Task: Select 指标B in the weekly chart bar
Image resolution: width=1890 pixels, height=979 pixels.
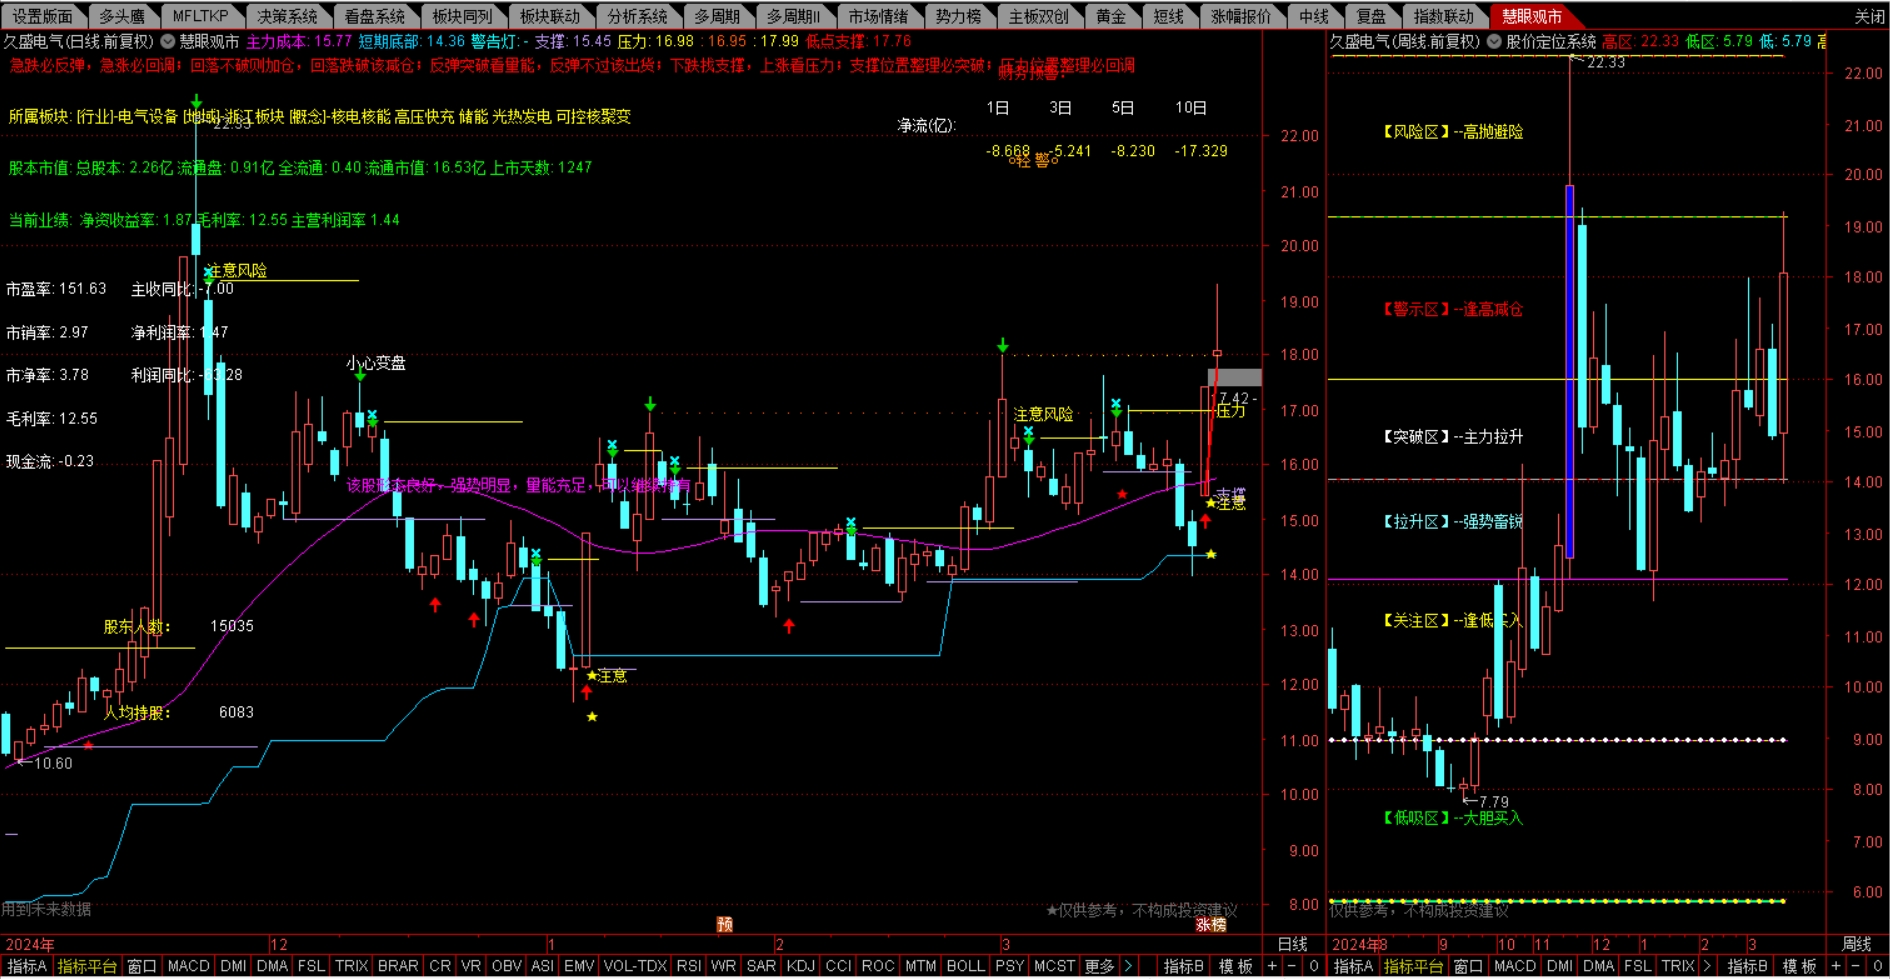Action: tap(1747, 966)
